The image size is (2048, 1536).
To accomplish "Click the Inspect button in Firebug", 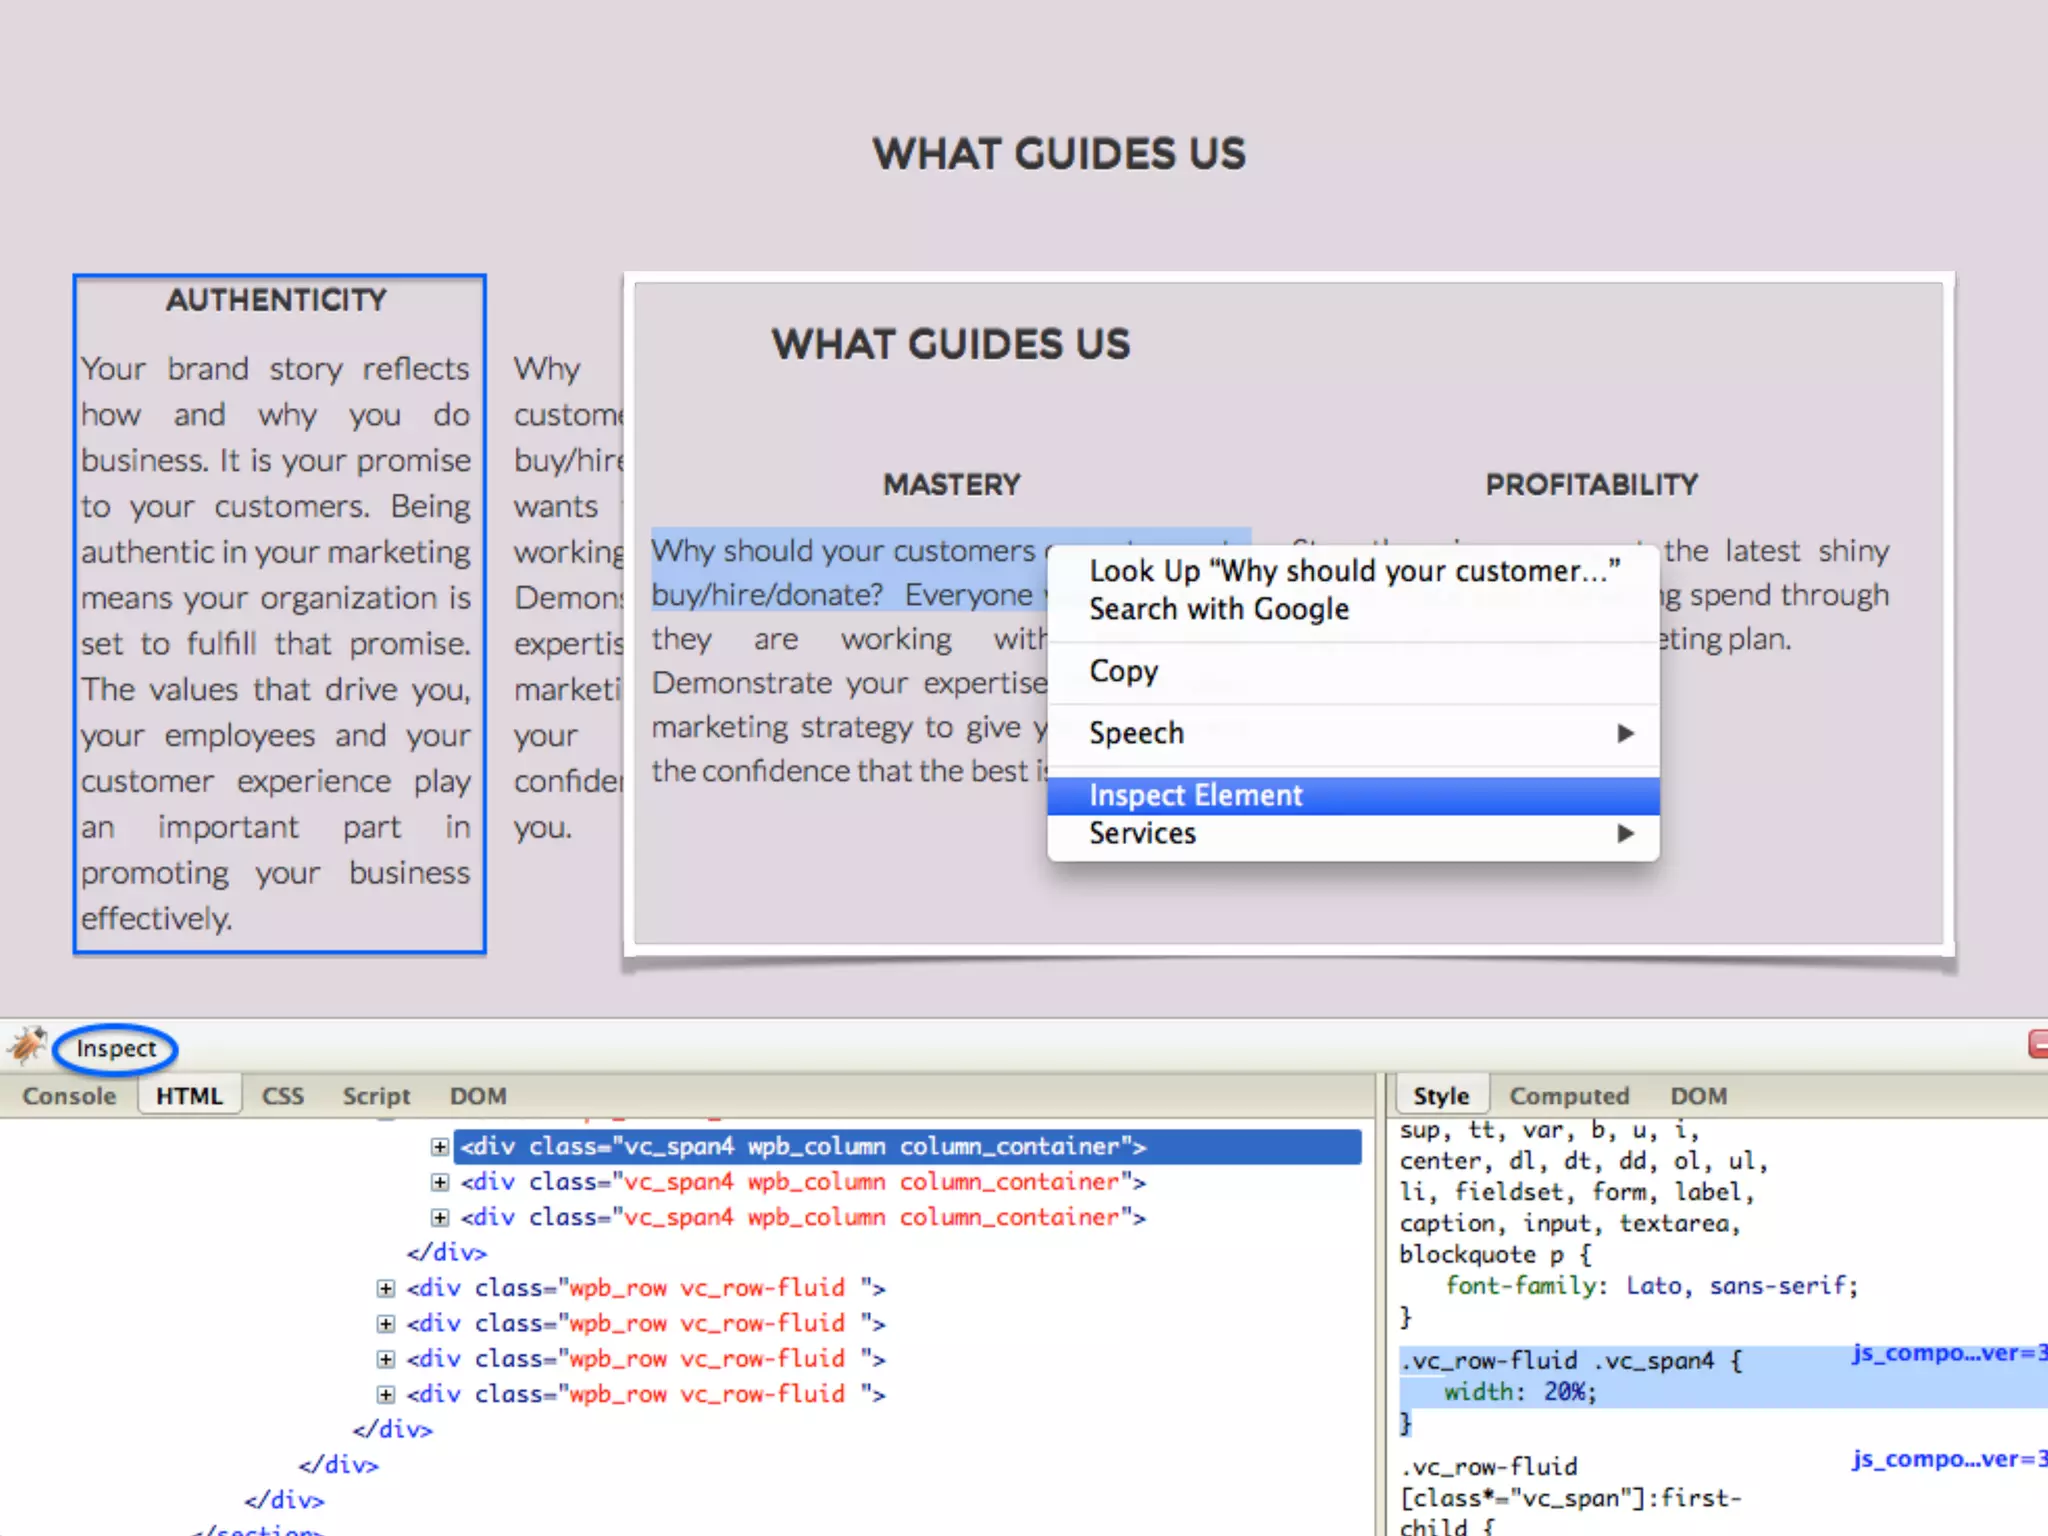I will pos(116,1048).
